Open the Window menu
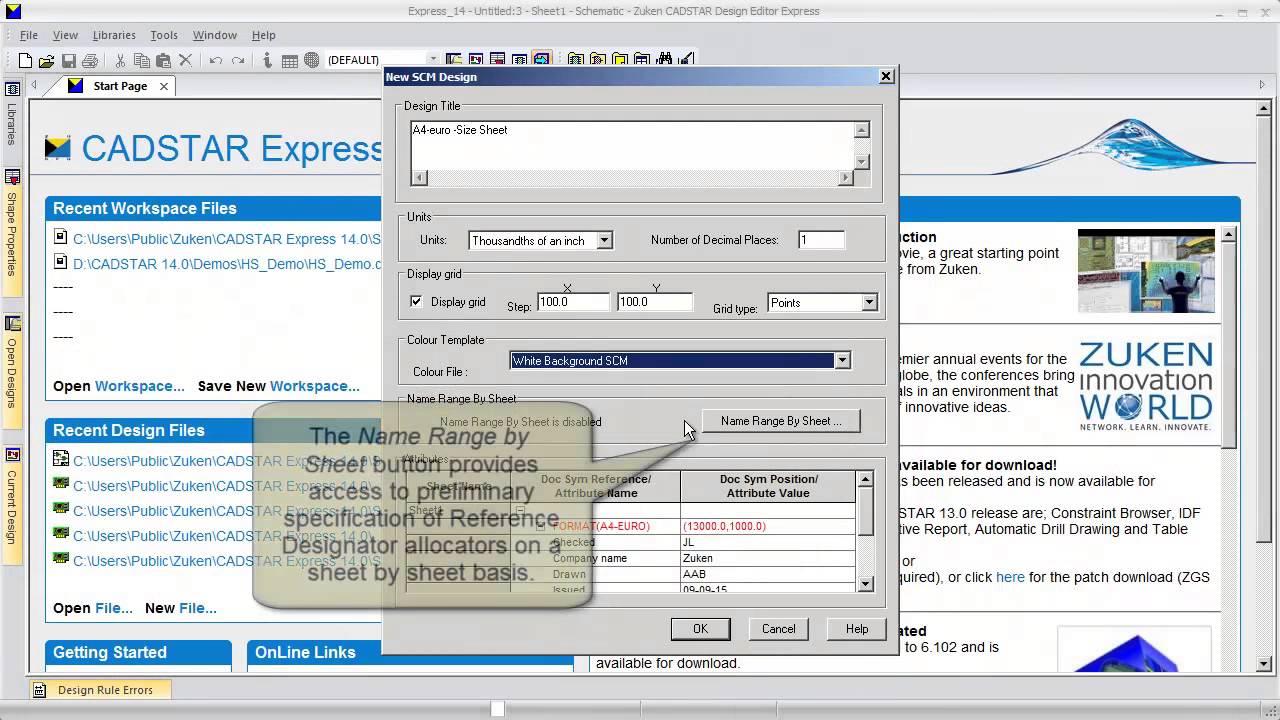Image resolution: width=1280 pixels, height=720 pixels. pos(215,35)
